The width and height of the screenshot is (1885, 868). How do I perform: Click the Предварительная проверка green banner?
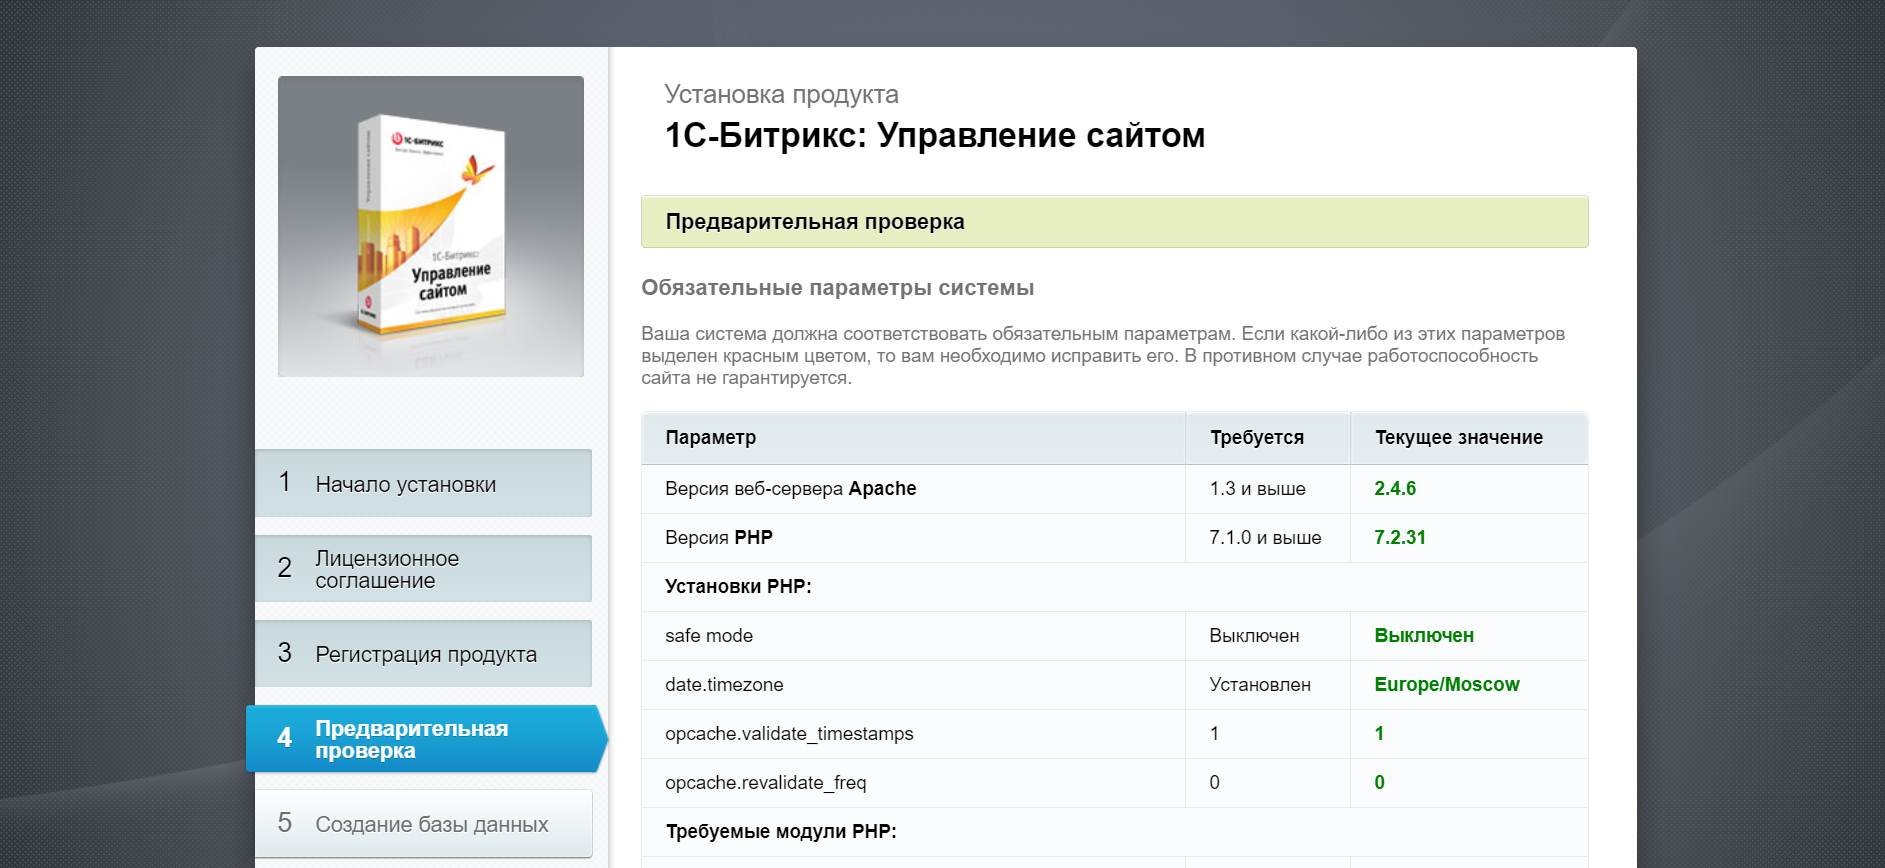pos(1115,222)
